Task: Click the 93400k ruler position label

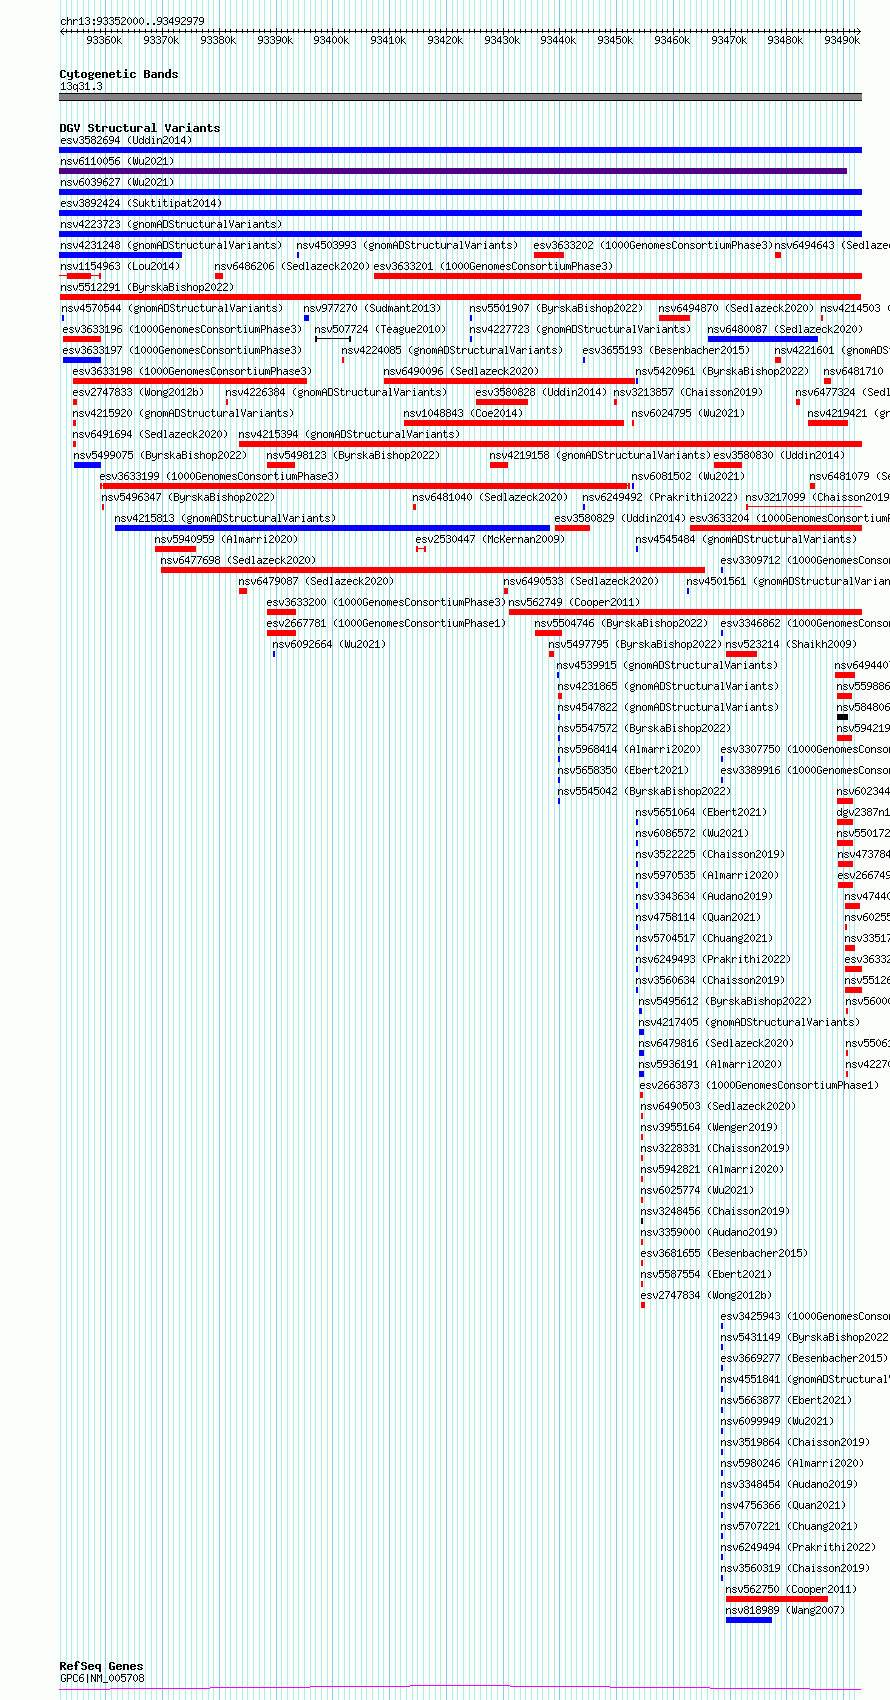Action: [331, 40]
